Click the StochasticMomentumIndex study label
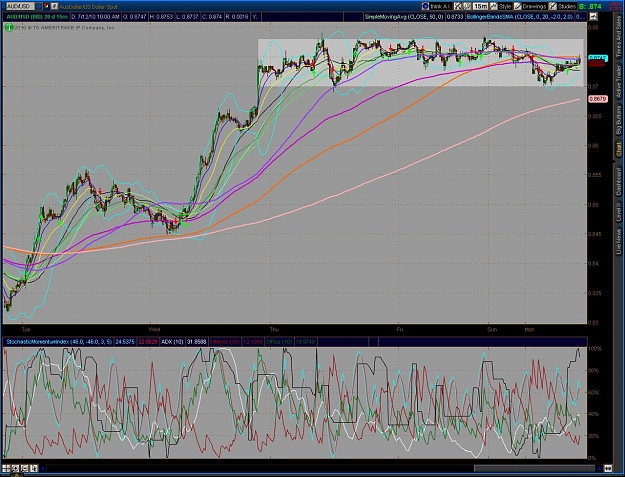Screen dimensions: 625x477 59,342
